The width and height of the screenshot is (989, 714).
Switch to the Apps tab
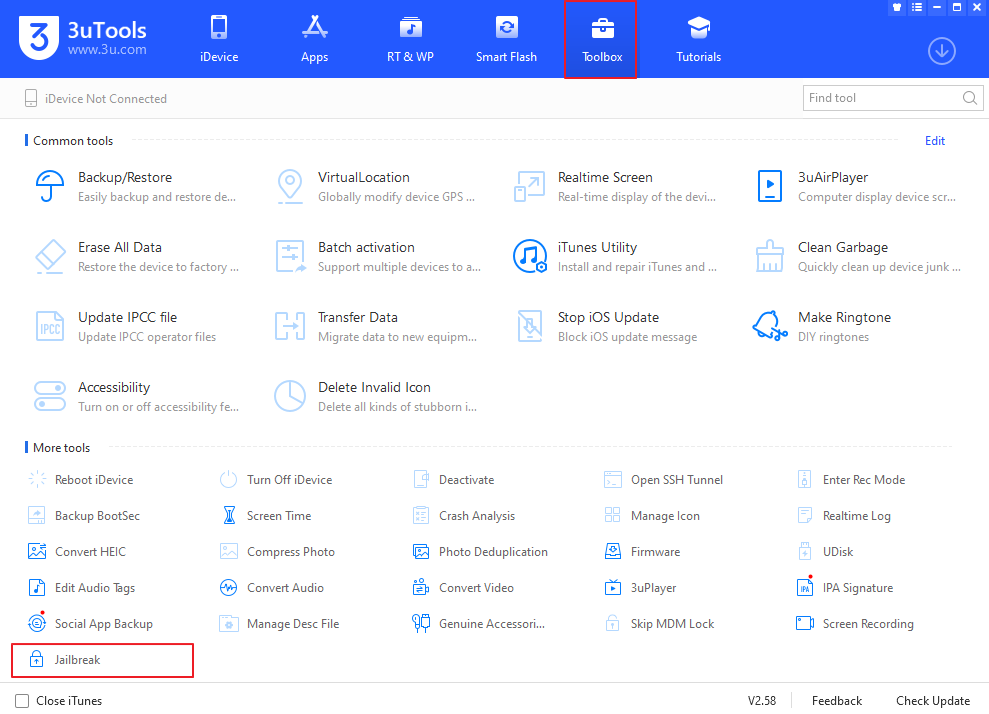314,39
